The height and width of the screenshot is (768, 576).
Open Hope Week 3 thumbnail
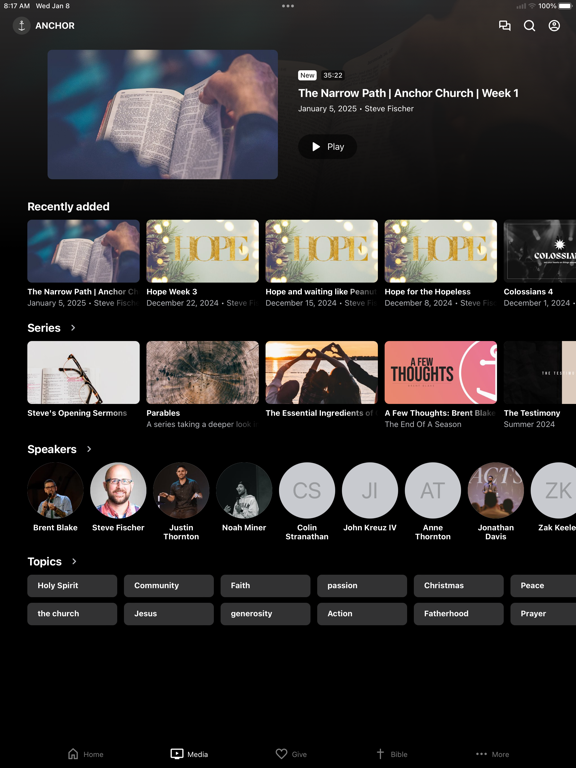[202, 251]
